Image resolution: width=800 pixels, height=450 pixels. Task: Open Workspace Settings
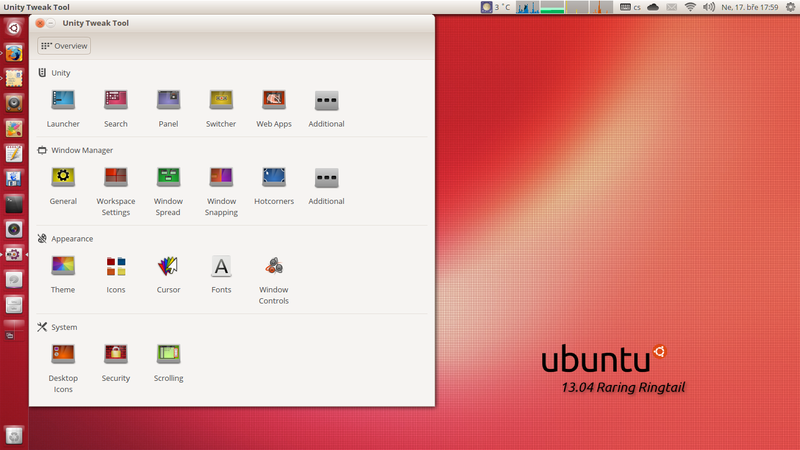[116, 191]
